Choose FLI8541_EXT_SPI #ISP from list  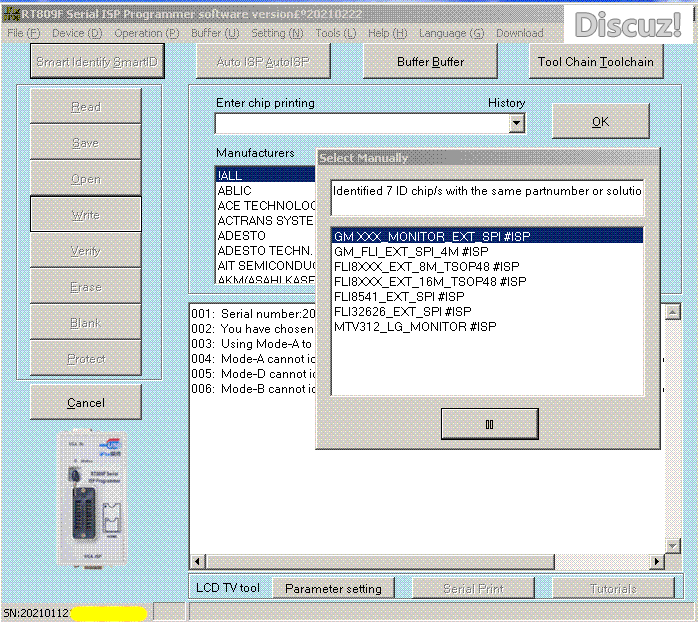[x=398, y=296]
